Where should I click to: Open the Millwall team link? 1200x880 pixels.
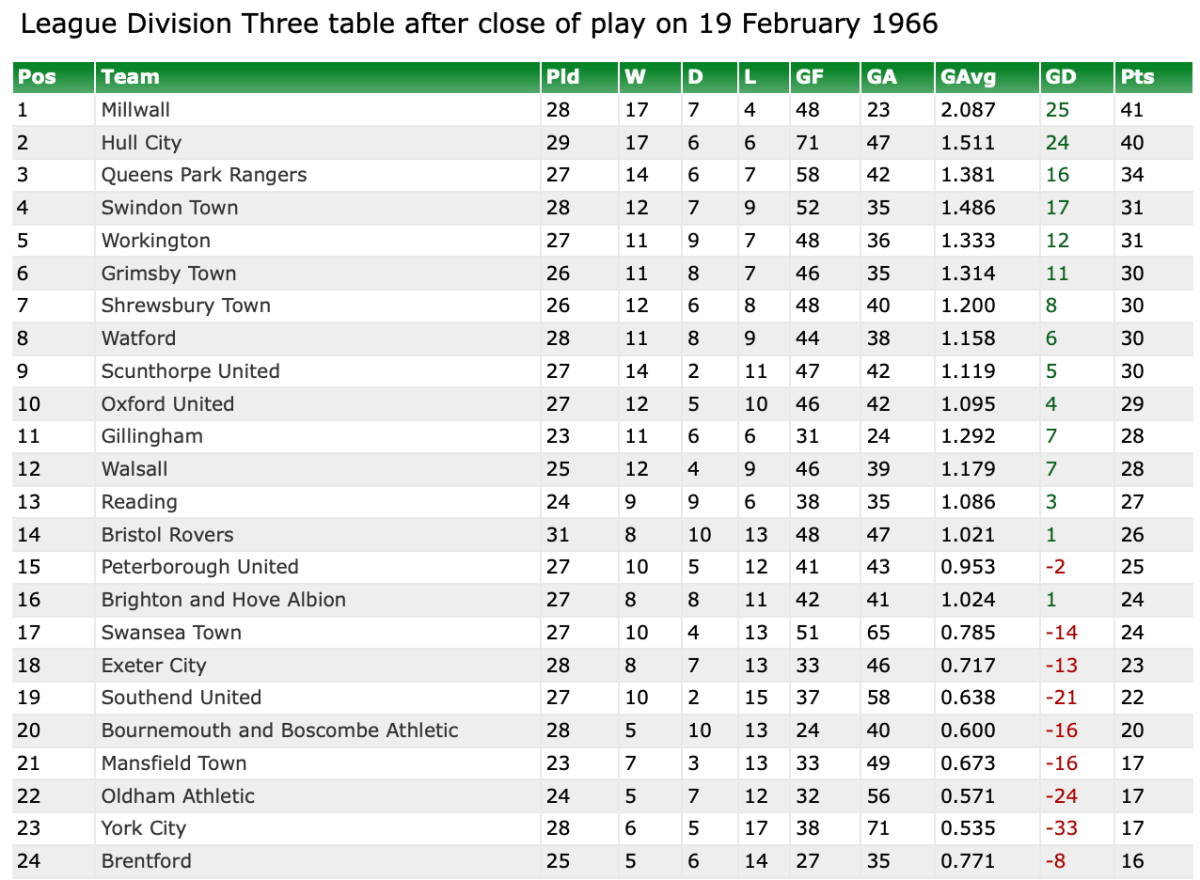click(x=136, y=109)
